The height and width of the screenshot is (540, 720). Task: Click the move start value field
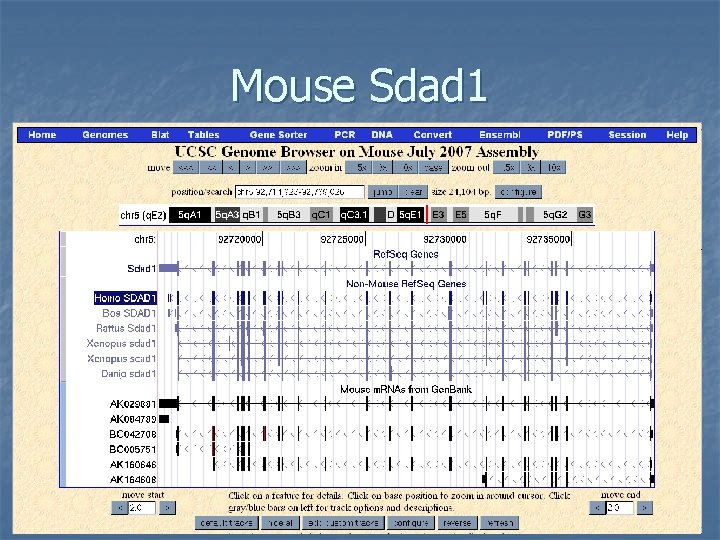[142, 508]
